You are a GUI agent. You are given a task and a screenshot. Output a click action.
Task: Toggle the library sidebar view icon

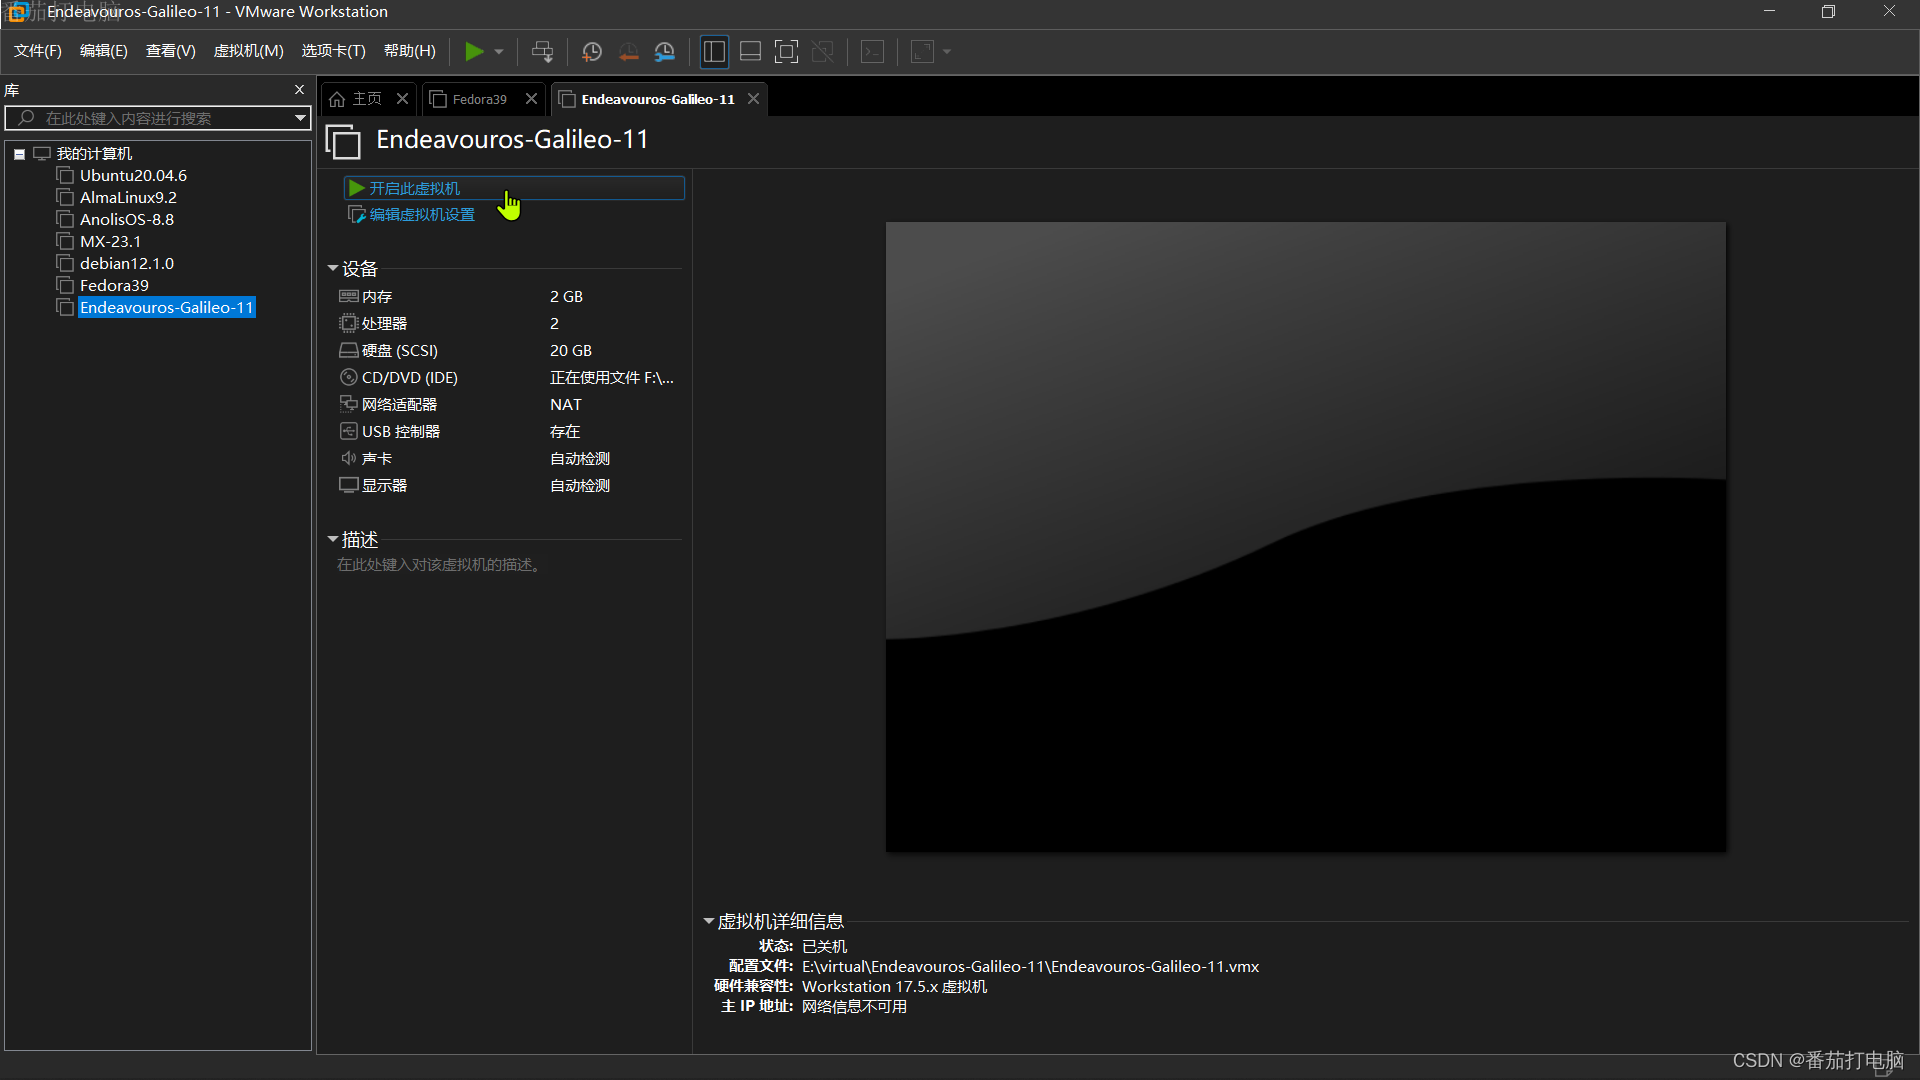click(x=714, y=52)
